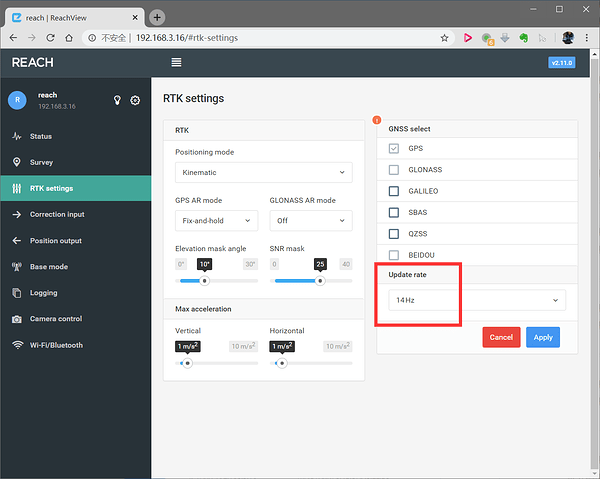This screenshot has width=600, height=479.
Task: Click the Survey location pin icon
Action: [16, 162]
